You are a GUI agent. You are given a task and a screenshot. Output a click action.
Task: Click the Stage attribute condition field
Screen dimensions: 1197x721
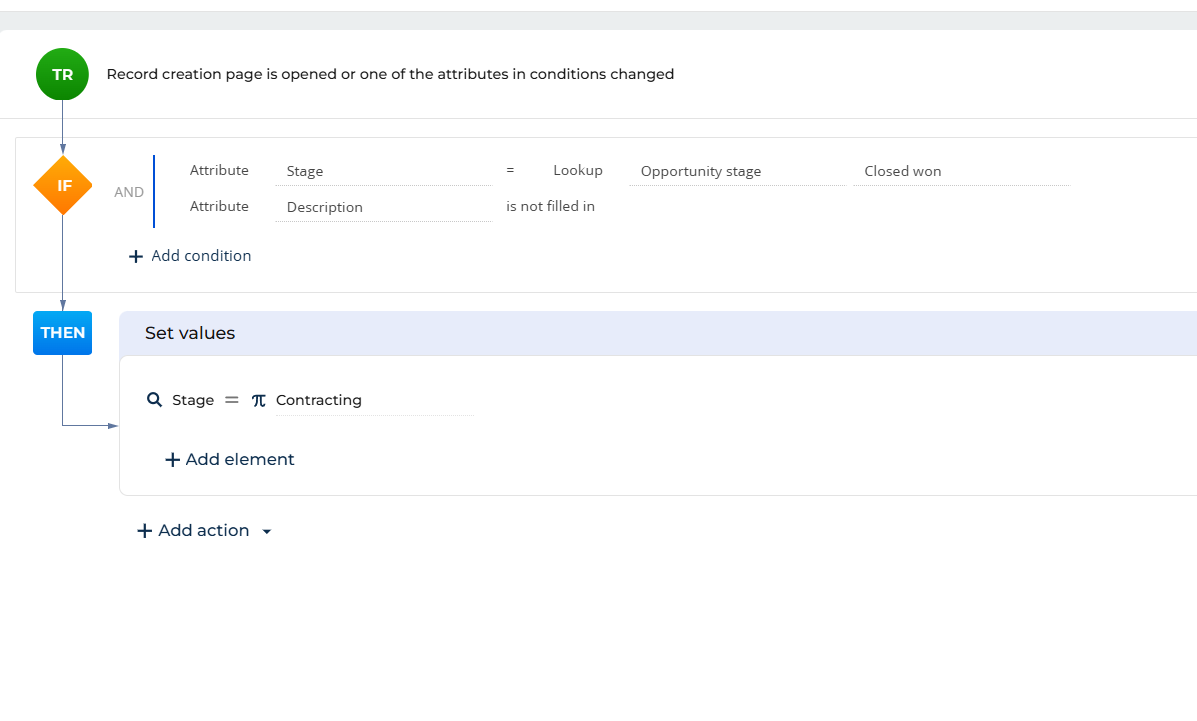click(382, 172)
